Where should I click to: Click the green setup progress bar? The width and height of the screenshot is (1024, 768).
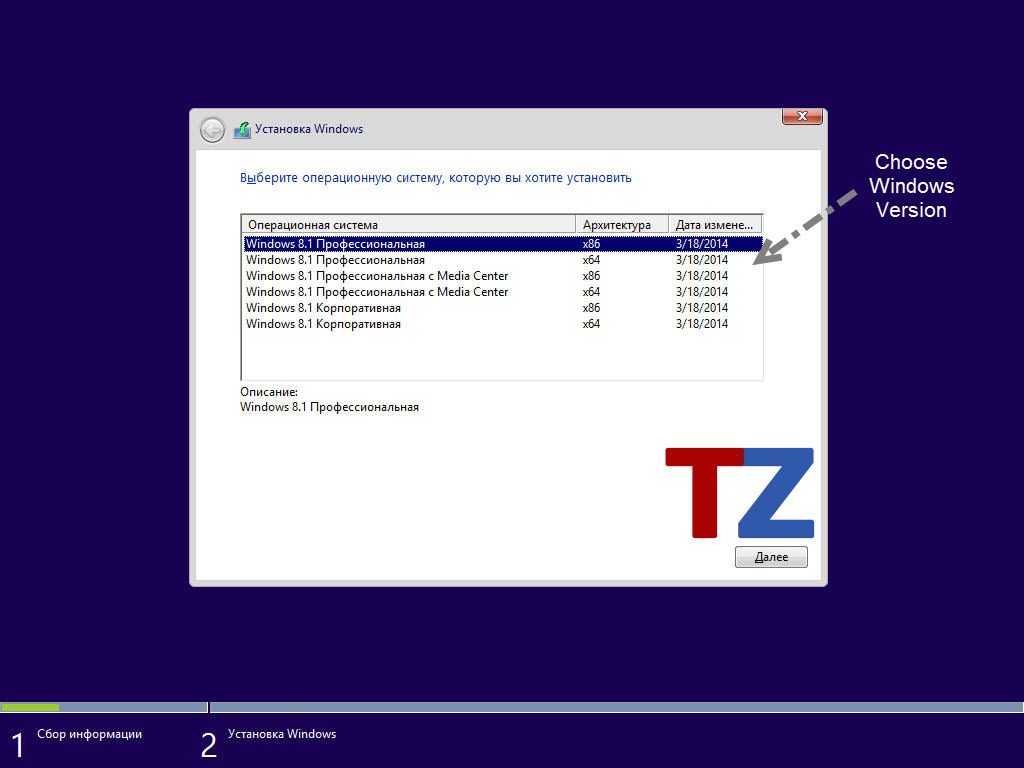30,707
